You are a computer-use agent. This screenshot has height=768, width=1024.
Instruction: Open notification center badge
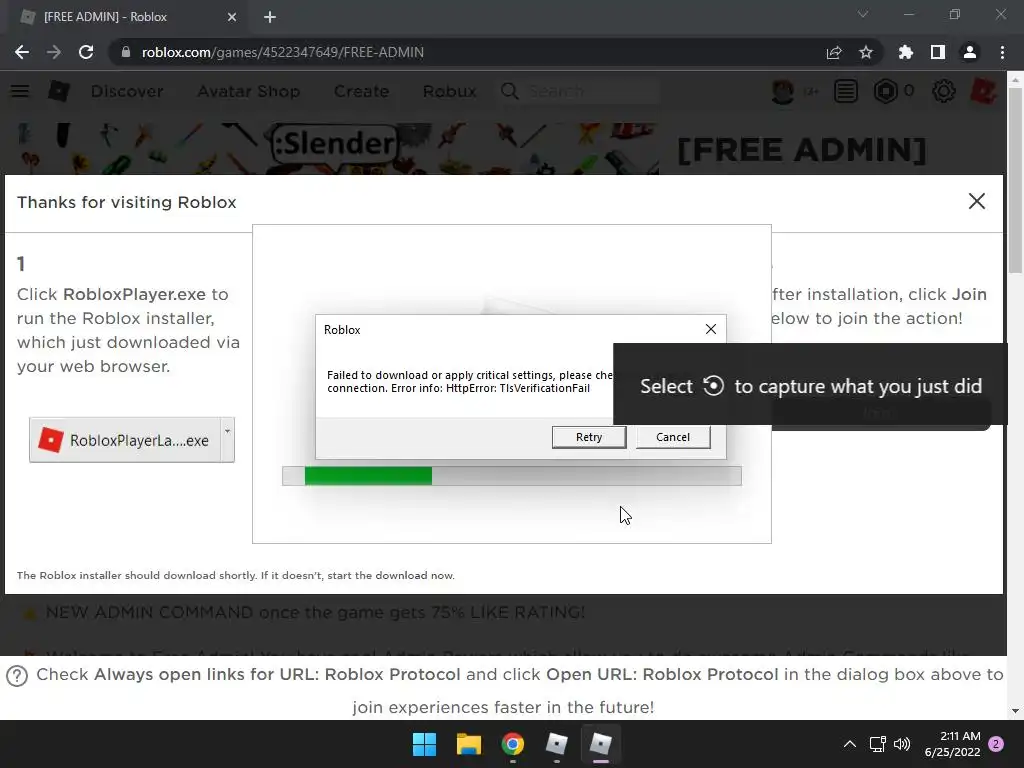(x=996, y=744)
